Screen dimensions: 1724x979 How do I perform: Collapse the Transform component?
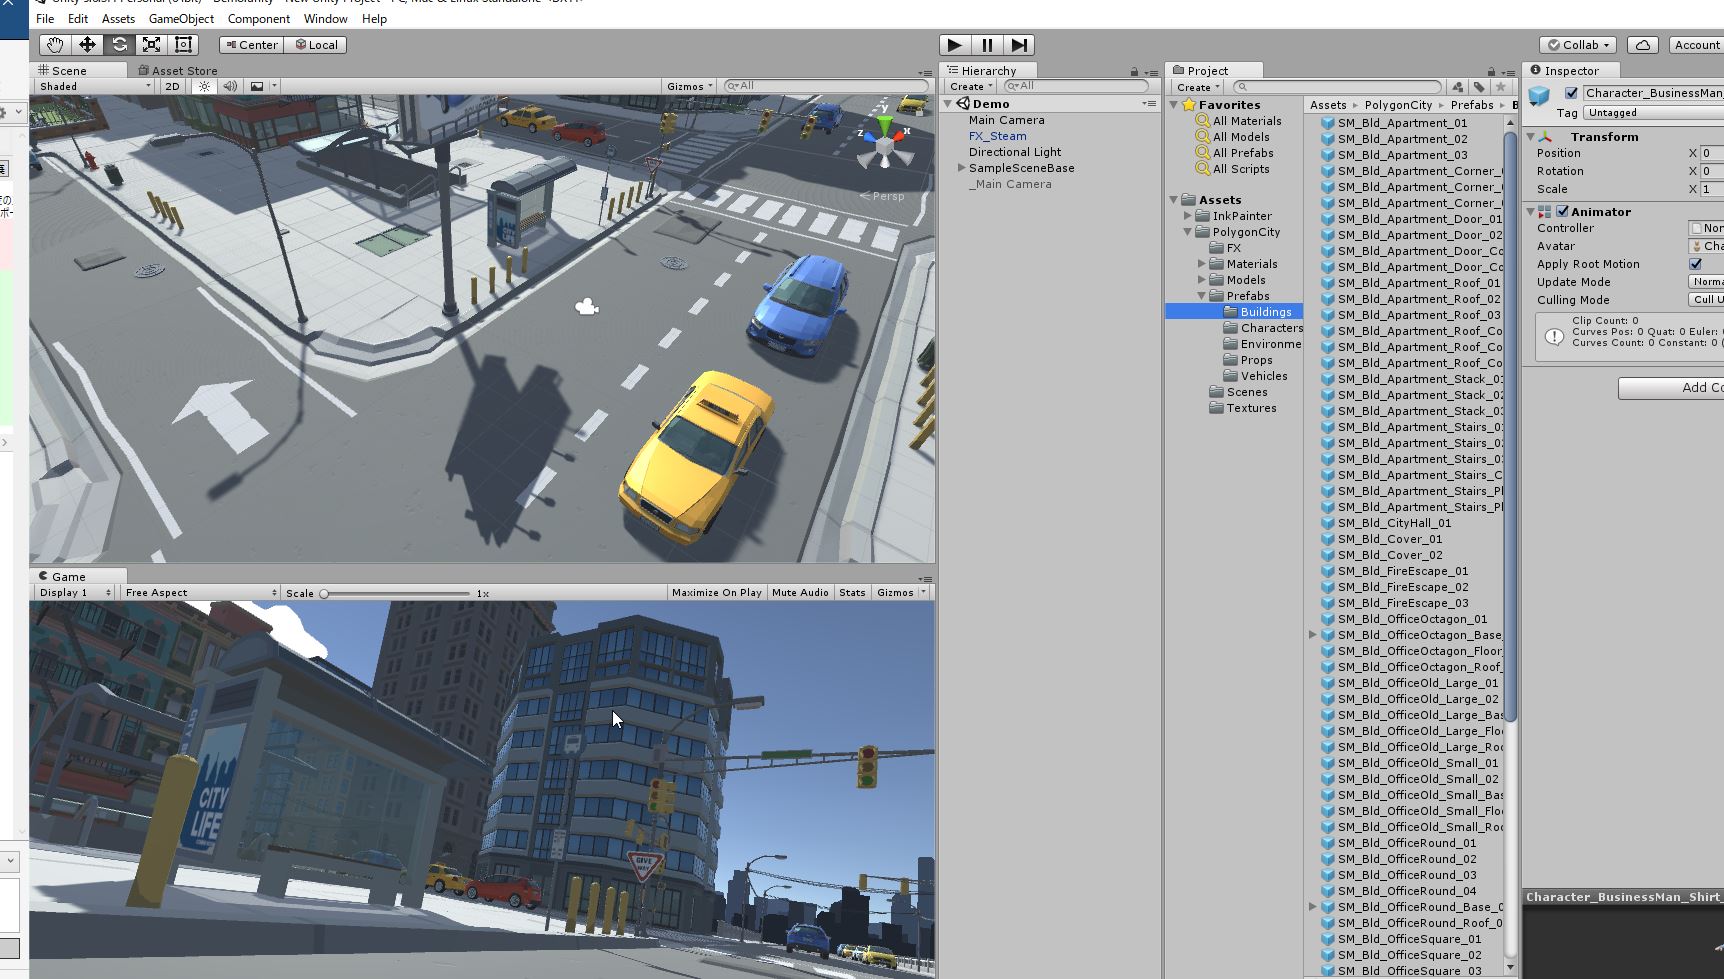click(1530, 137)
